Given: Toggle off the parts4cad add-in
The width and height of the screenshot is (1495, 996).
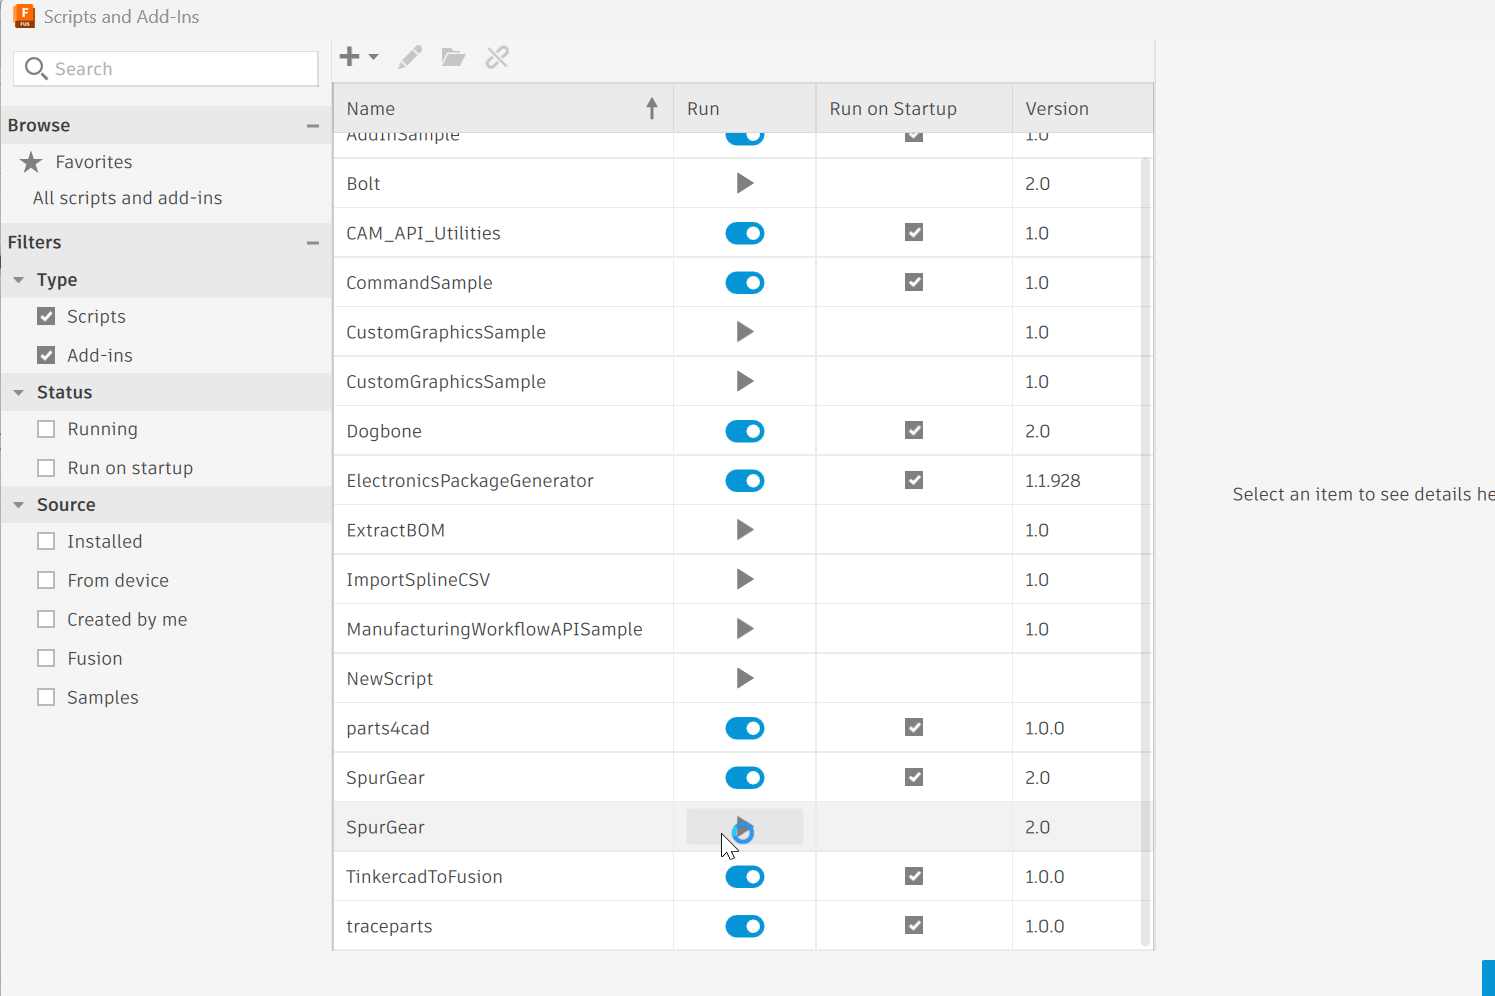Looking at the screenshot, I should (745, 728).
